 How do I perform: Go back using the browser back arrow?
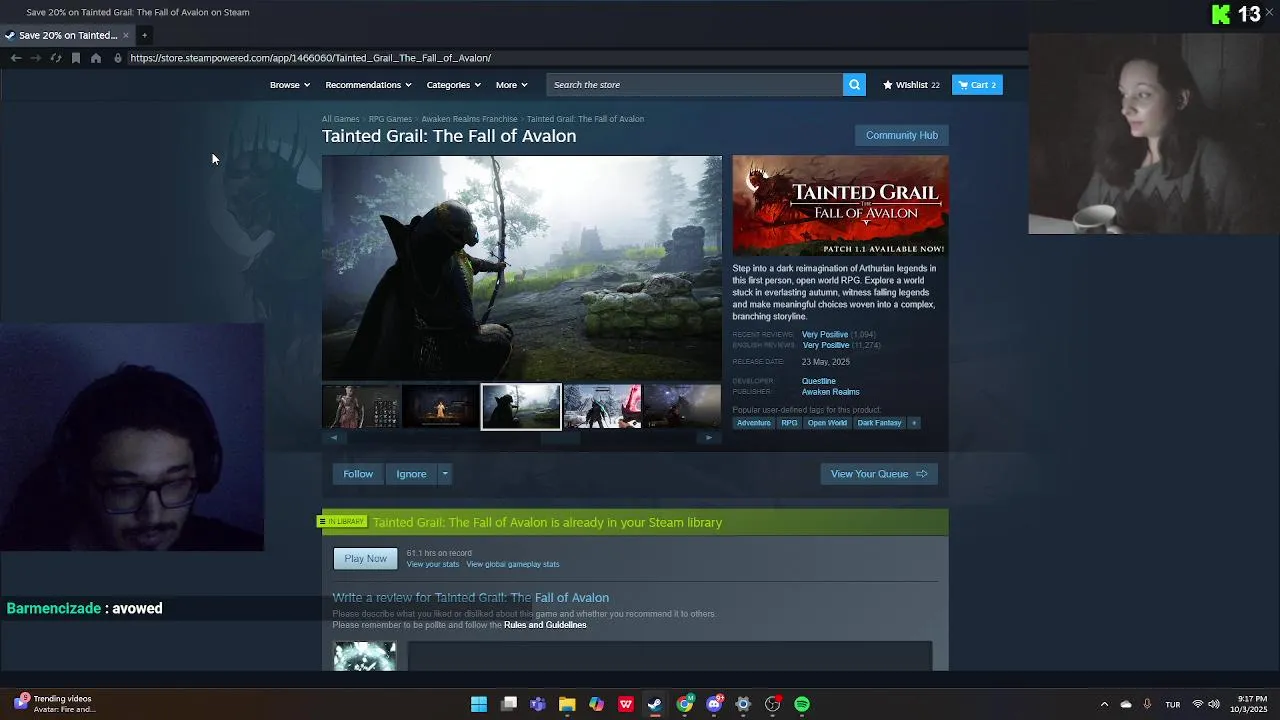point(16,58)
